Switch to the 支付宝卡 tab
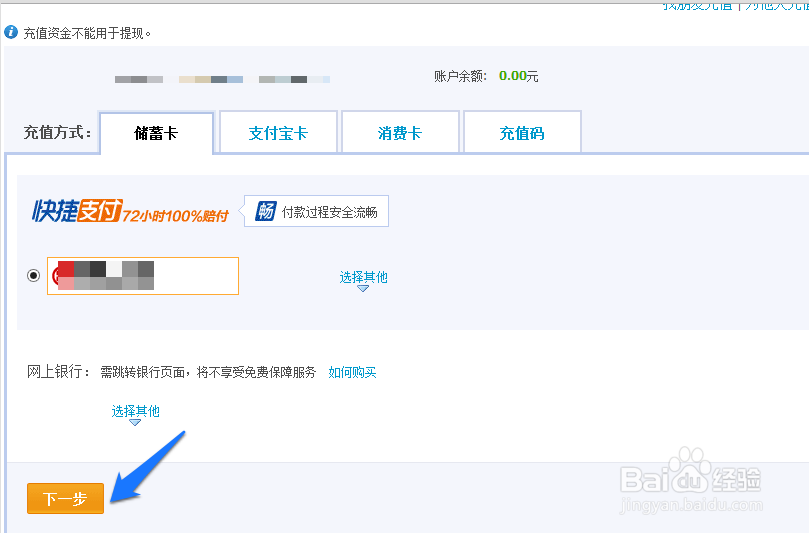809x533 pixels. 278,133
